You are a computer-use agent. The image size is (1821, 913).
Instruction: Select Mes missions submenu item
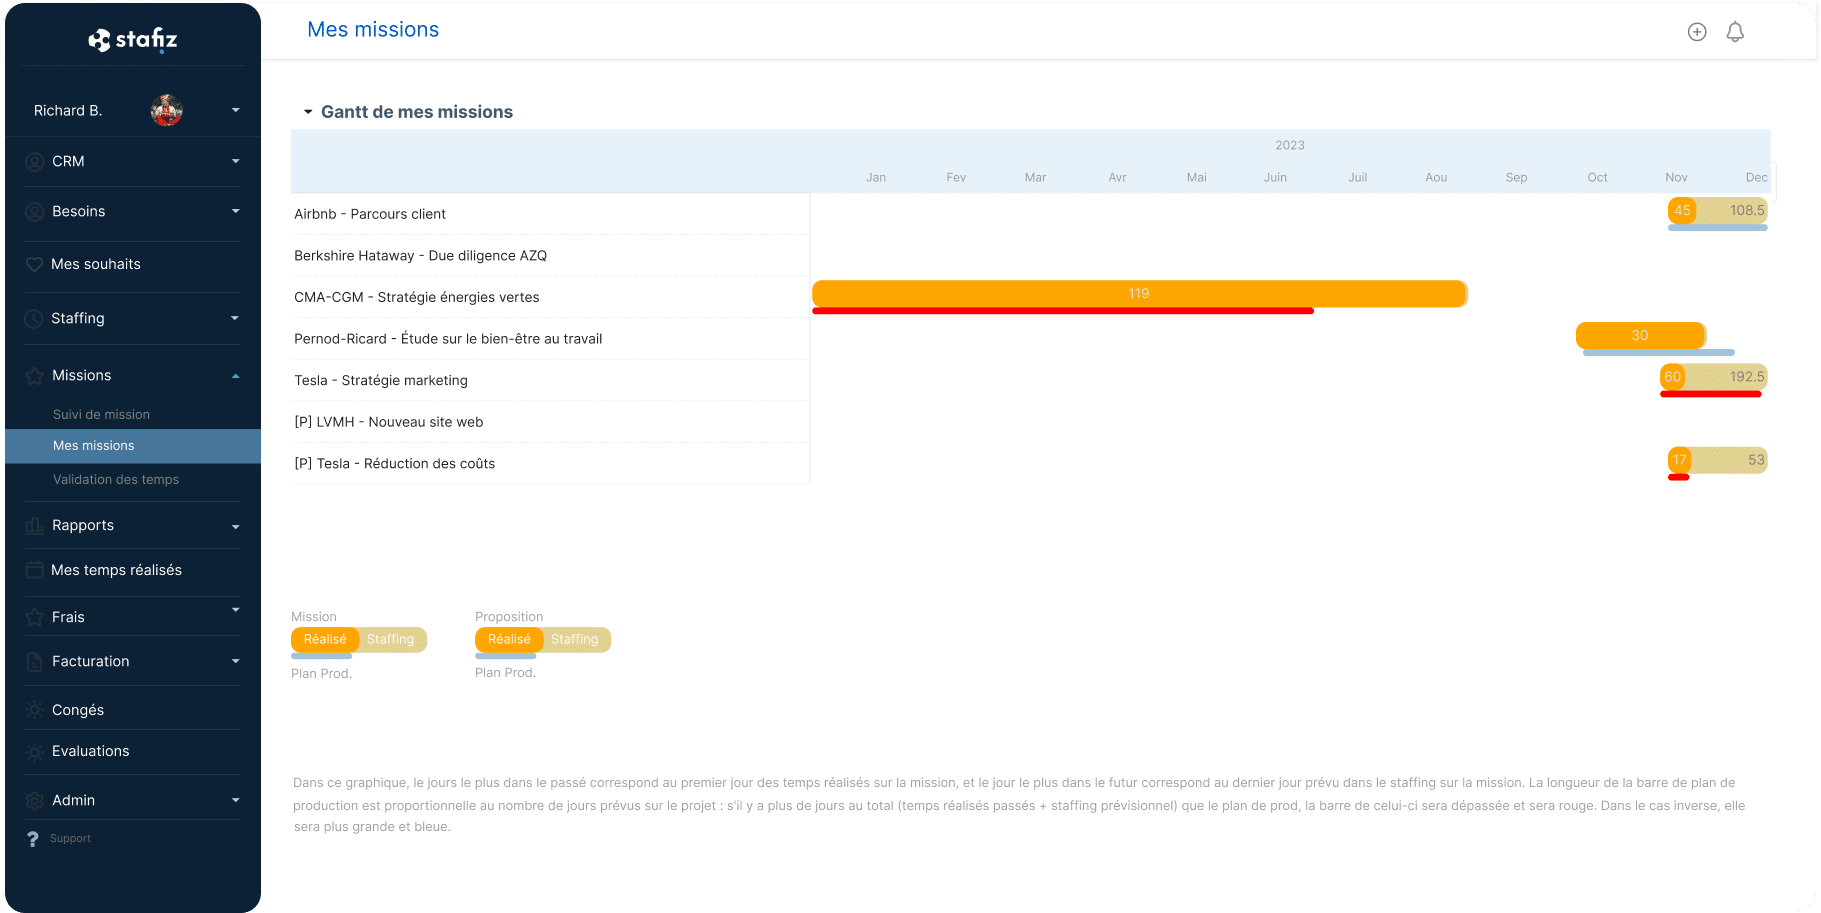coord(133,446)
